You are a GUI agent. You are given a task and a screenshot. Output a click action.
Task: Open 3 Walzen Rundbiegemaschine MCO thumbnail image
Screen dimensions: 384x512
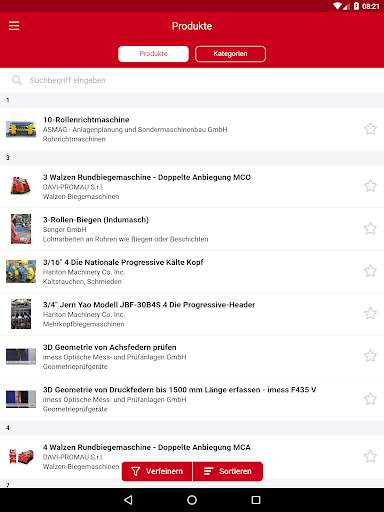[21, 186]
